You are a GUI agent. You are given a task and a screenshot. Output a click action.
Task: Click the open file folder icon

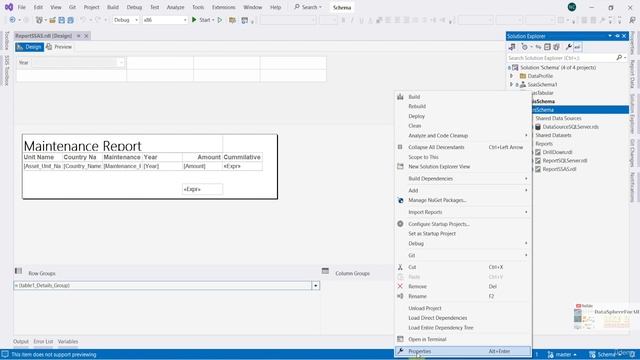tap(52, 20)
